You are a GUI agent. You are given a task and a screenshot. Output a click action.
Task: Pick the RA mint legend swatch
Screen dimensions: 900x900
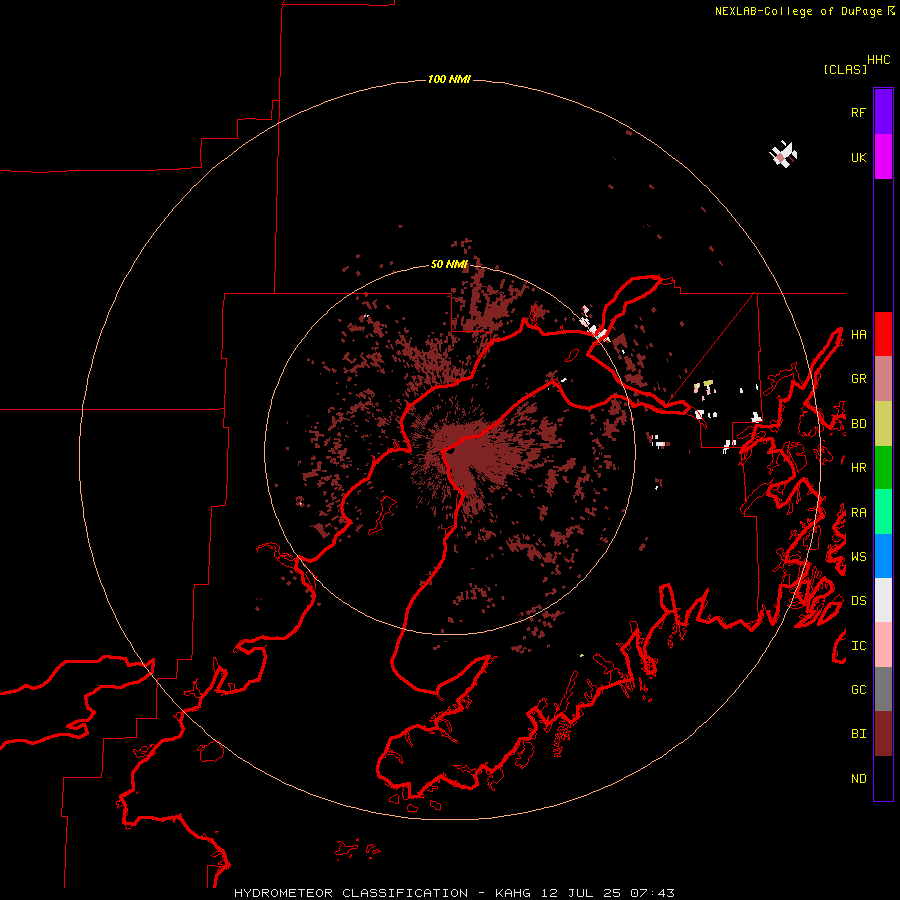883,512
